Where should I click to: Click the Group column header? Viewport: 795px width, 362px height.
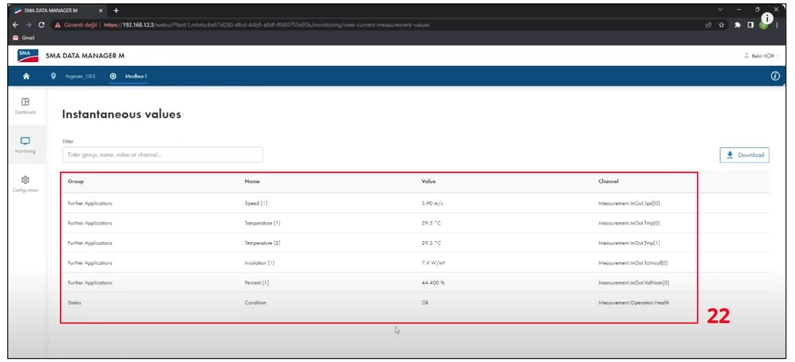tap(76, 181)
